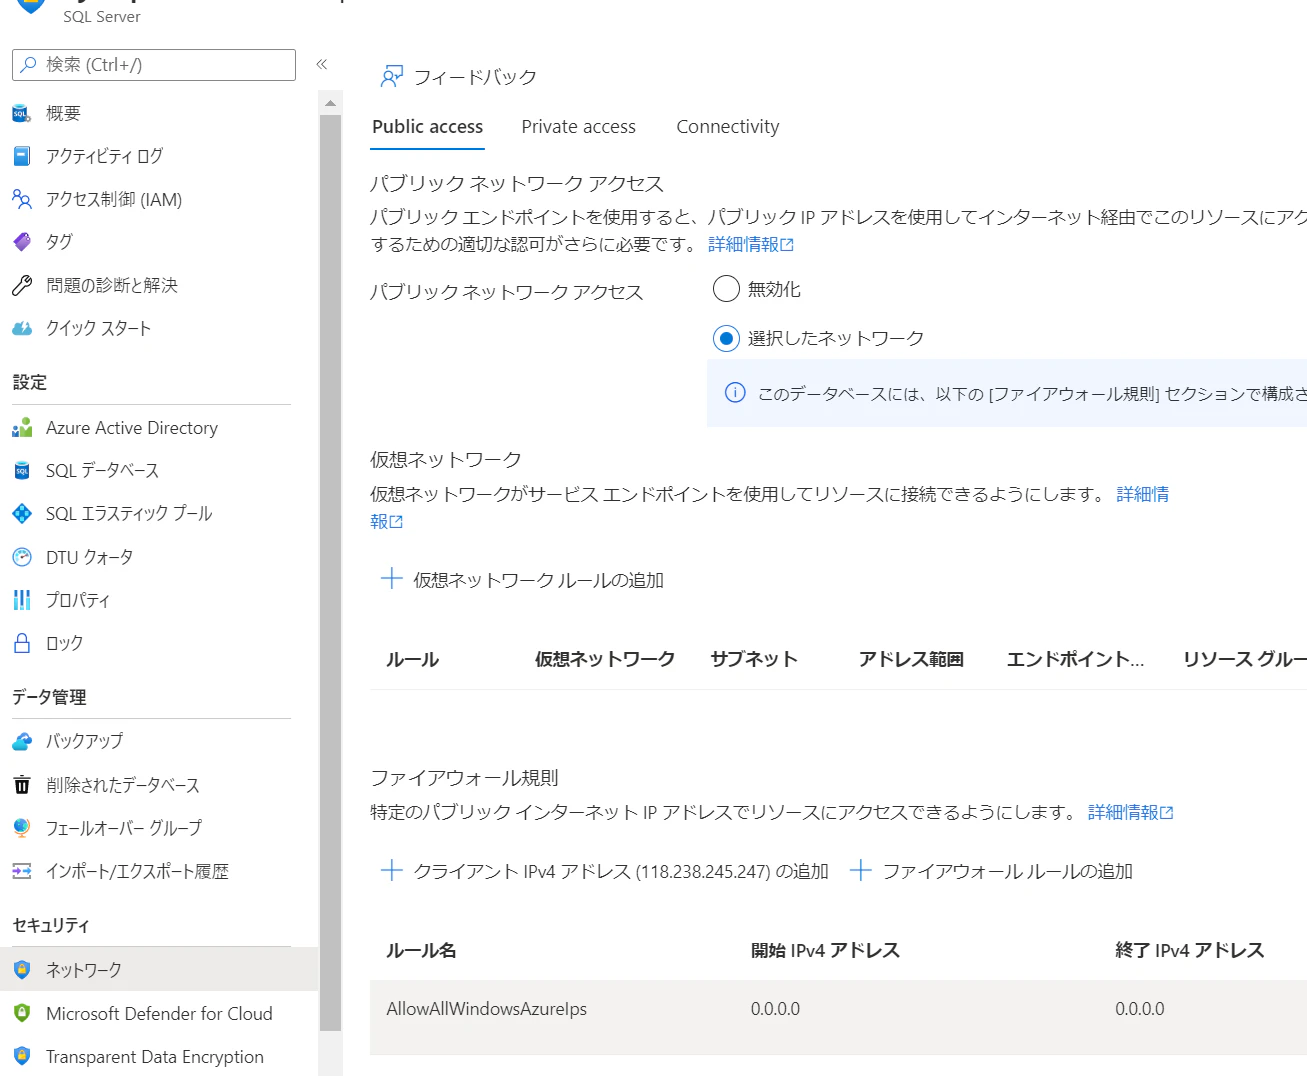Image resolution: width=1307 pixels, height=1076 pixels.
Task: Open 詳細情報 link under パブリック ネットワーク アクセス
Action: 751,244
